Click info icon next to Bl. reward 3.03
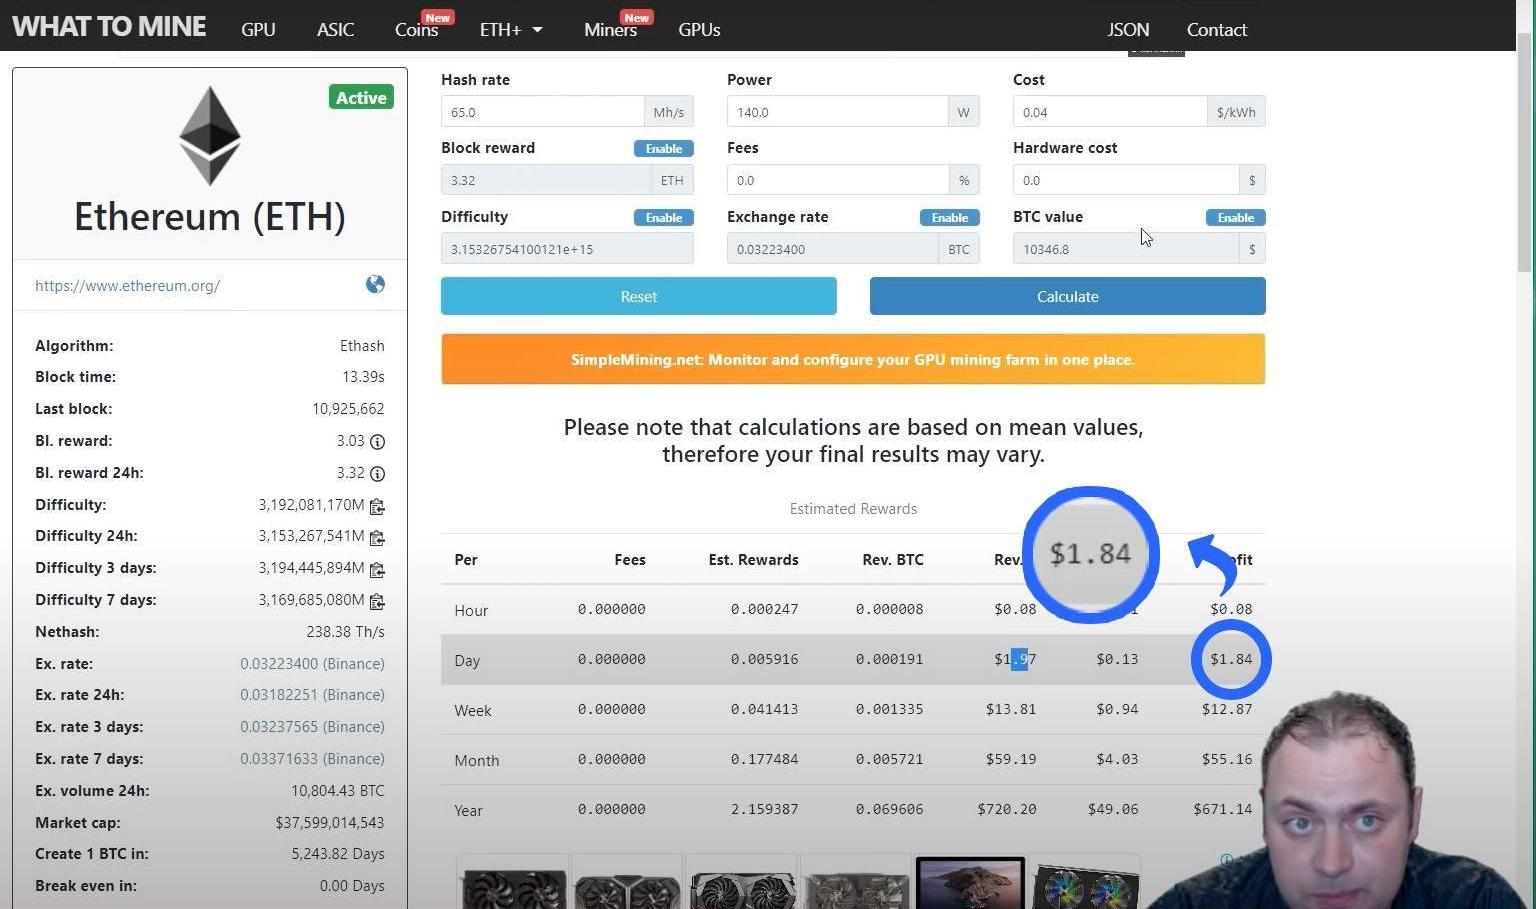Viewport: 1536px width, 909px height. 377,442
